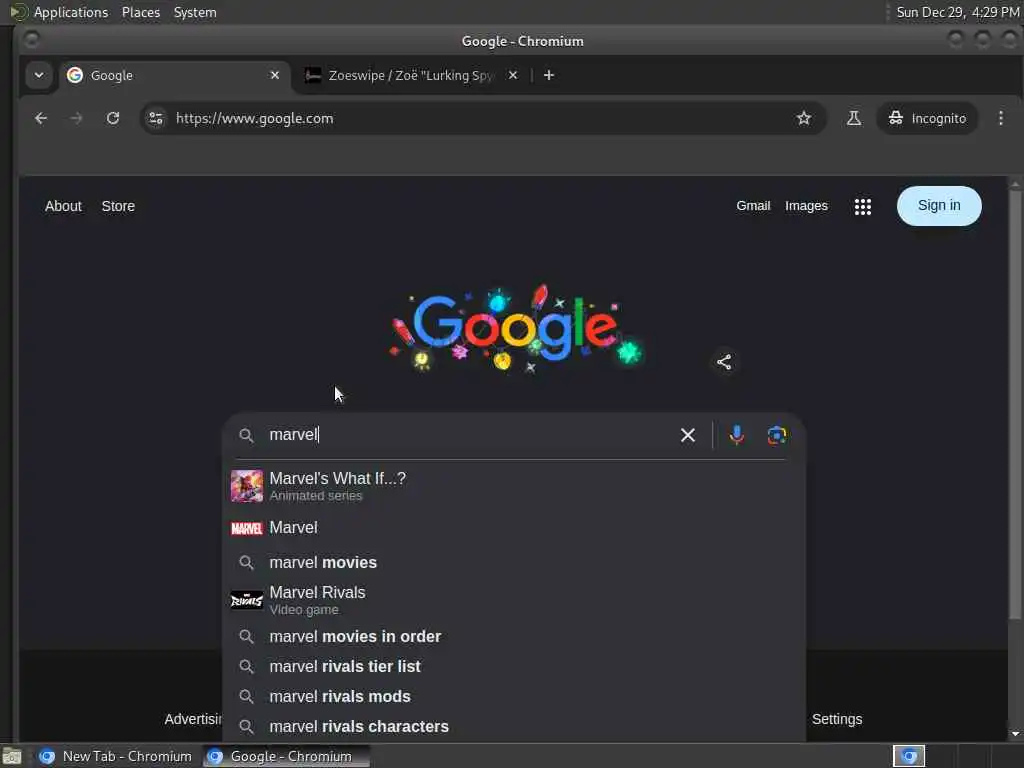The width and height of the screenshot is (1024, 768).
Task: Click the Sign in button
Action: [939, 206]
